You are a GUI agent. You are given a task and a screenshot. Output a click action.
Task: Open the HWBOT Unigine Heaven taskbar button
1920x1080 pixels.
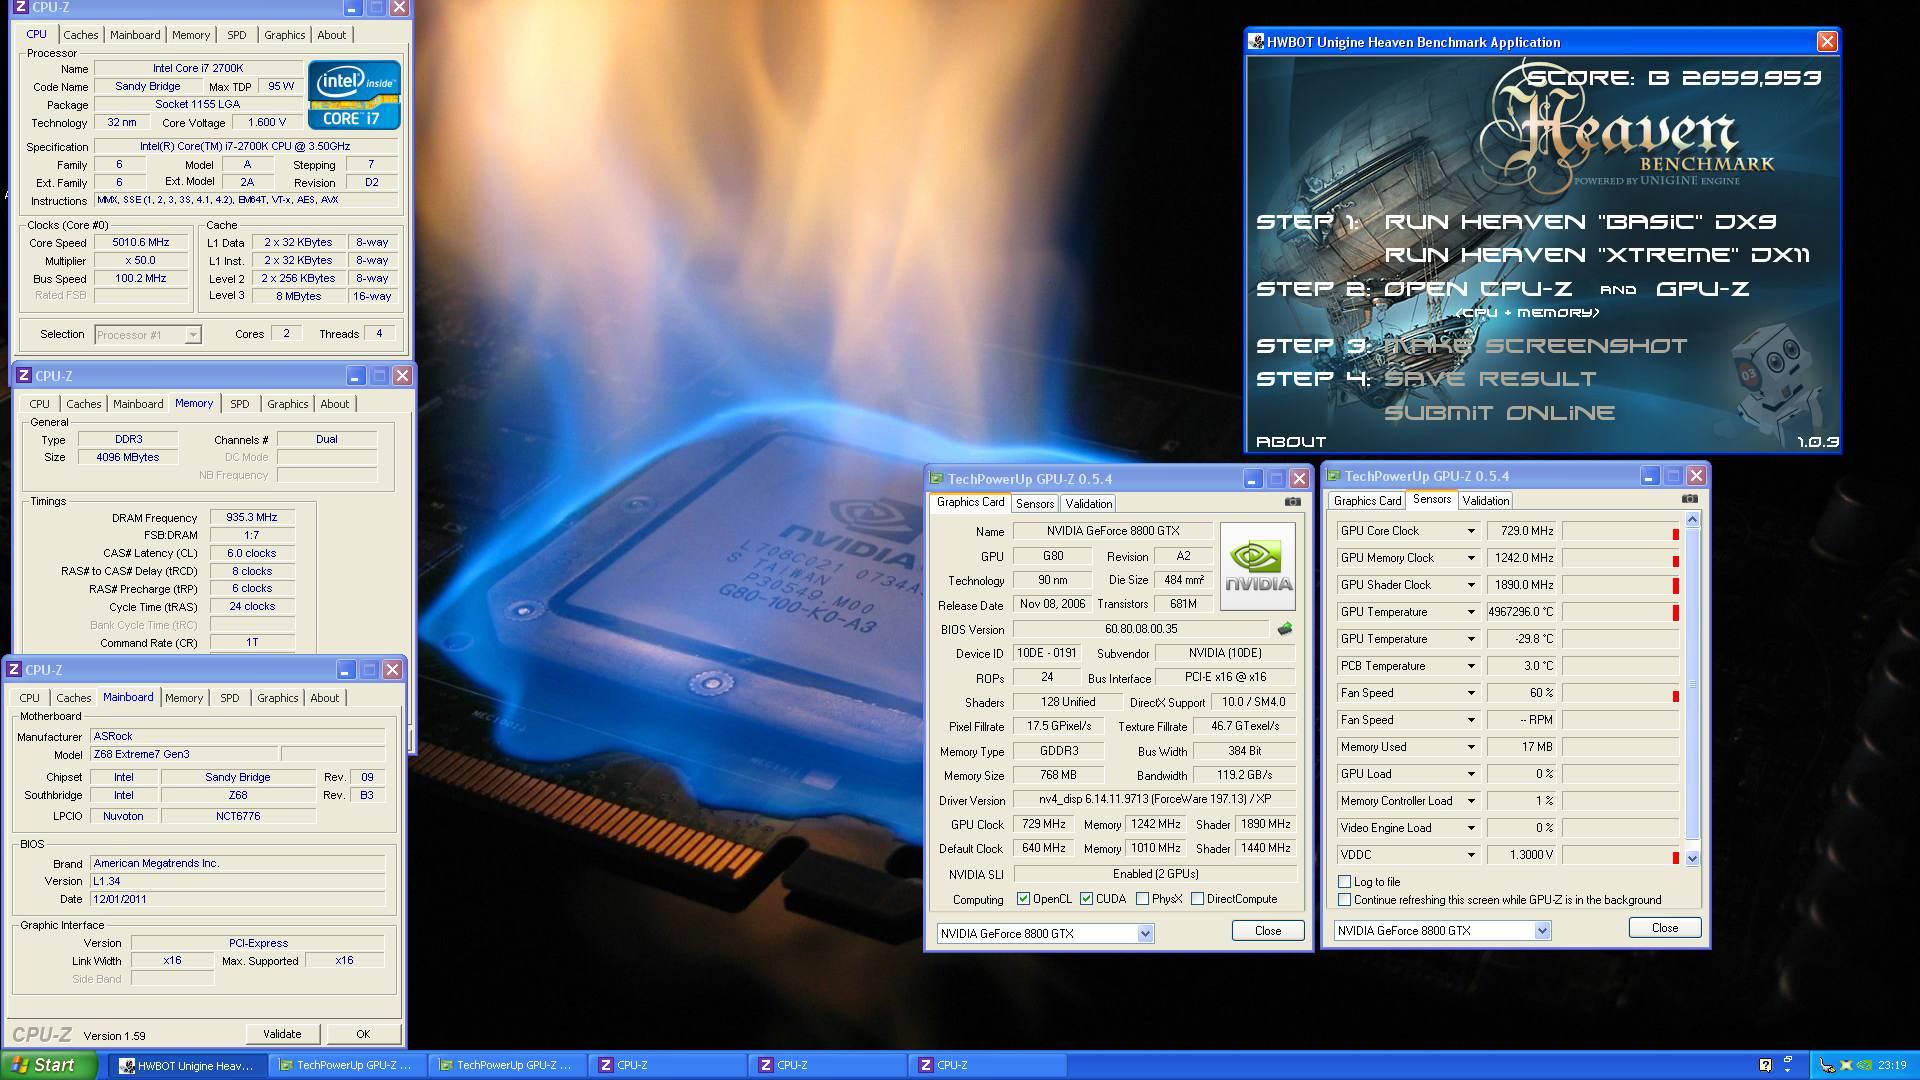(187, 1066)
